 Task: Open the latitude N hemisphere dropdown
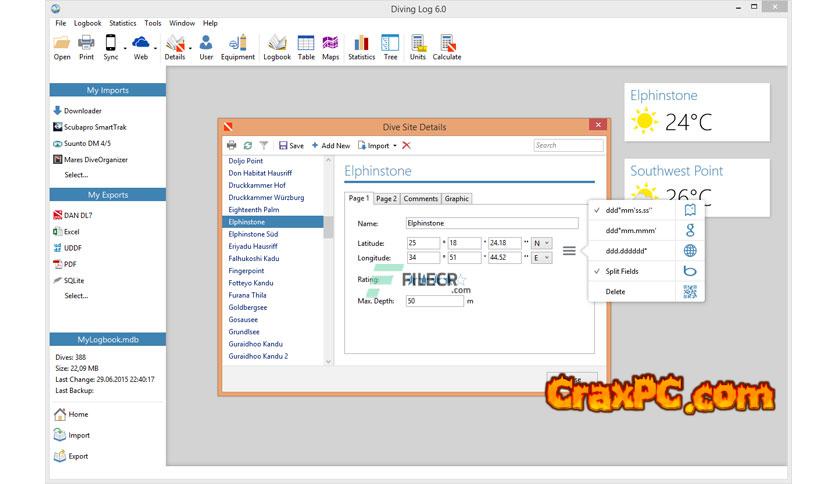[x=541, y=243]
